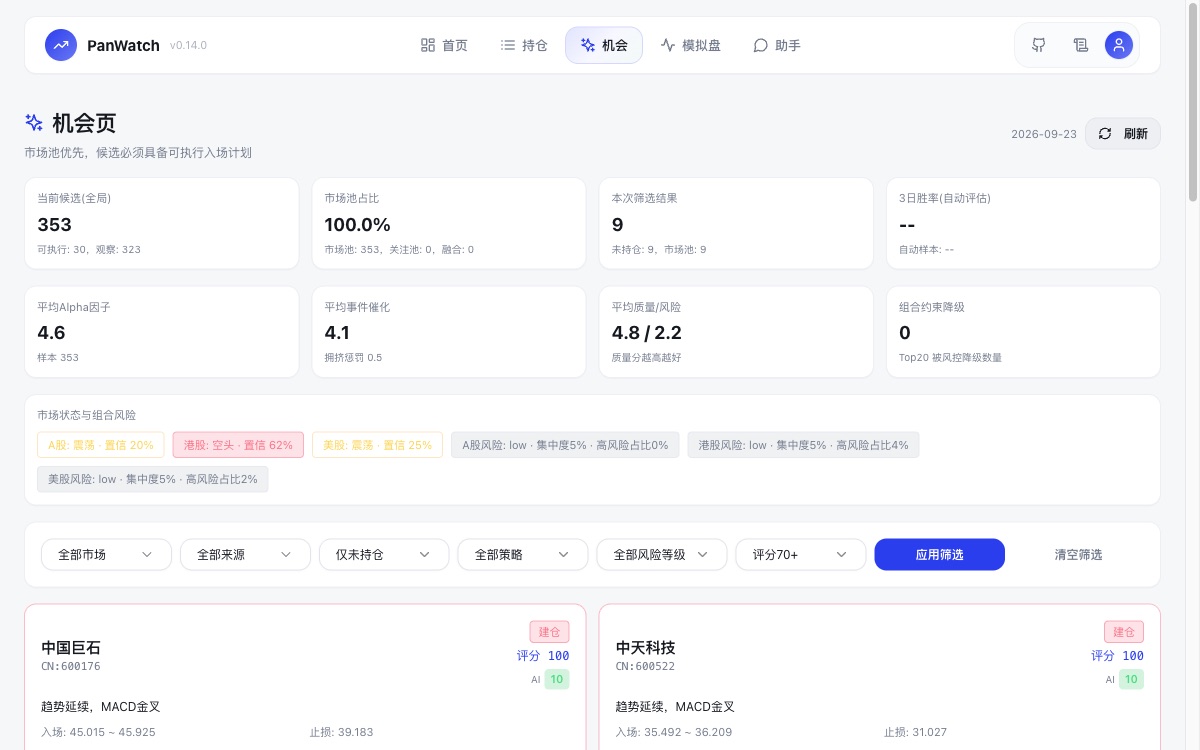Click the PanWatch logo icon

(61, 45)
